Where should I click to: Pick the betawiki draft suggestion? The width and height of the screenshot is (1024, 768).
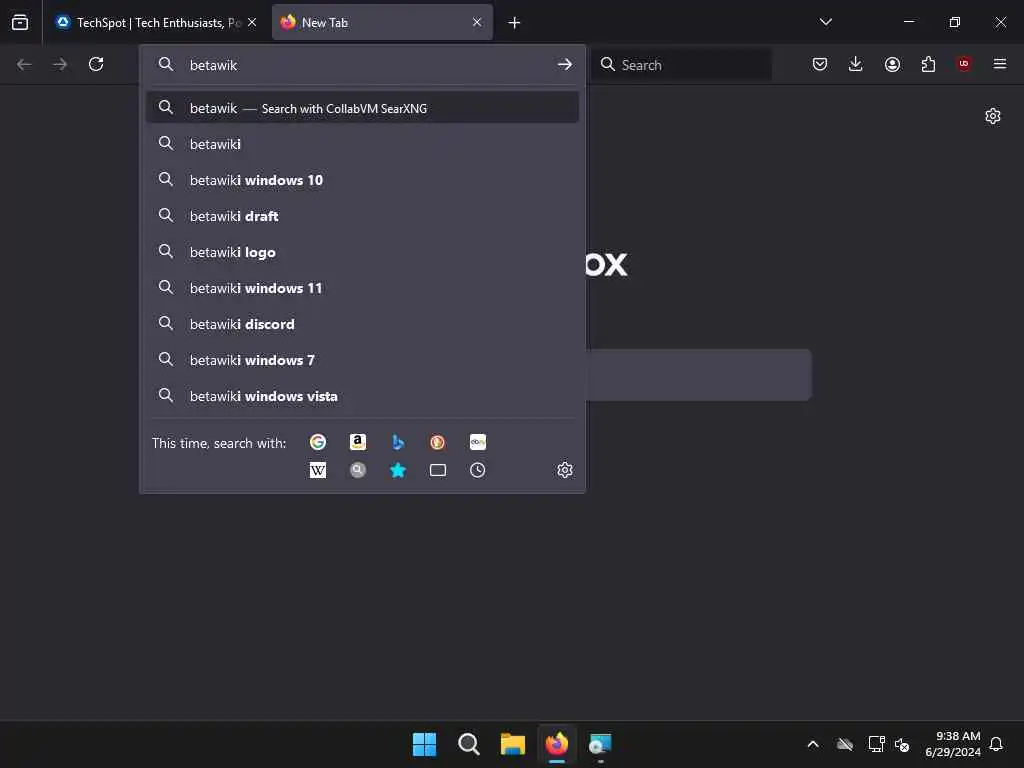click(362, 216)
